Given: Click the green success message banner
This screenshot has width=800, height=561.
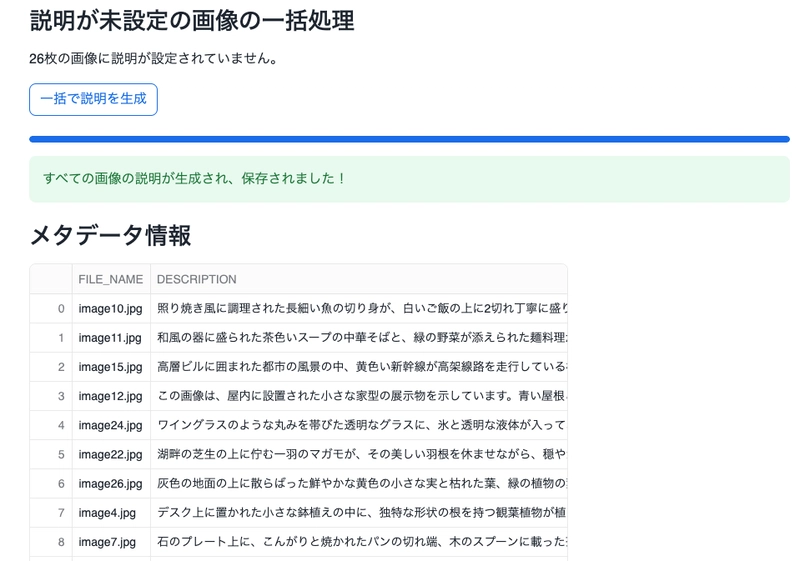Looking at the screenshot, I should click(409, 179).
